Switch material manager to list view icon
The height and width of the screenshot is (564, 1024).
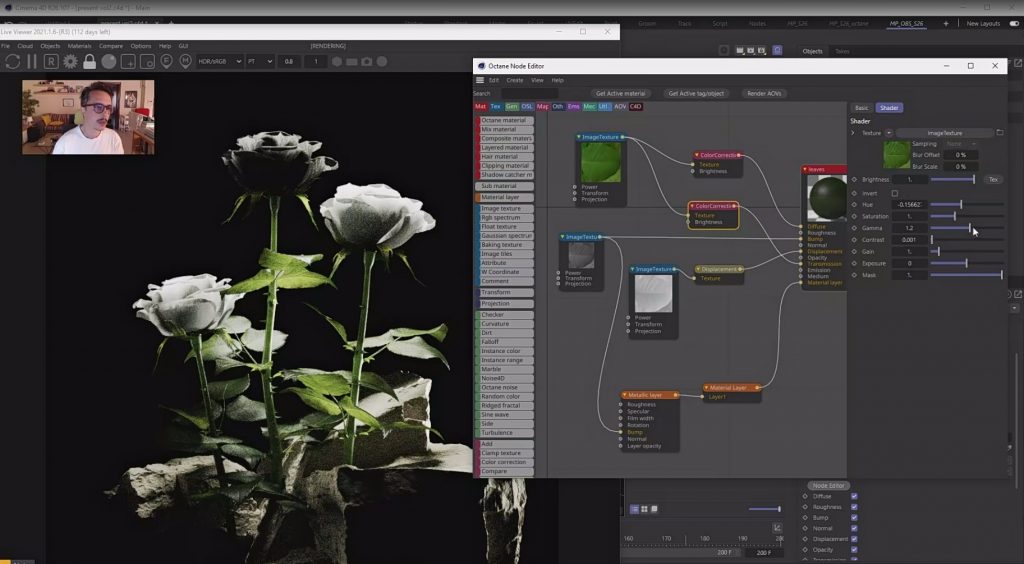click(x=634, y=509)
